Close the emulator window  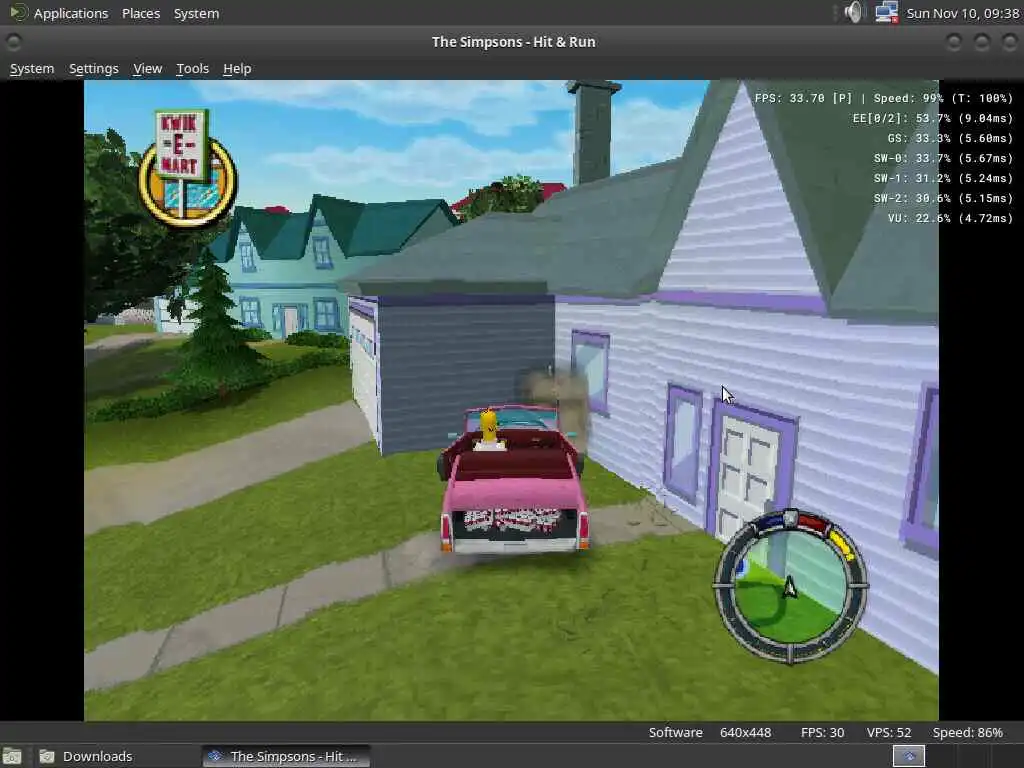pos(1010,42)
